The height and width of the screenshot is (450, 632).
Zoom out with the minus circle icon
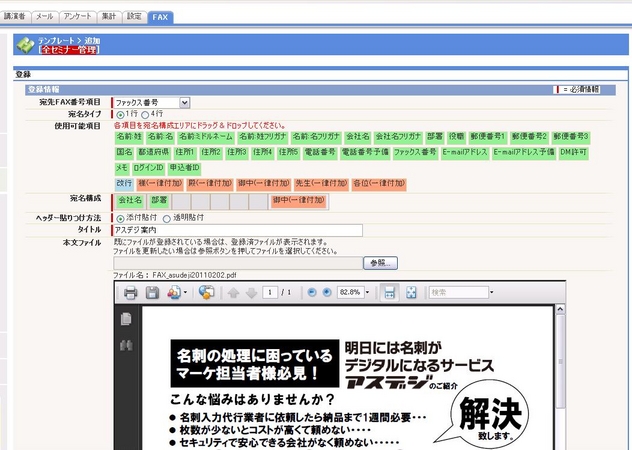point(312,292)
